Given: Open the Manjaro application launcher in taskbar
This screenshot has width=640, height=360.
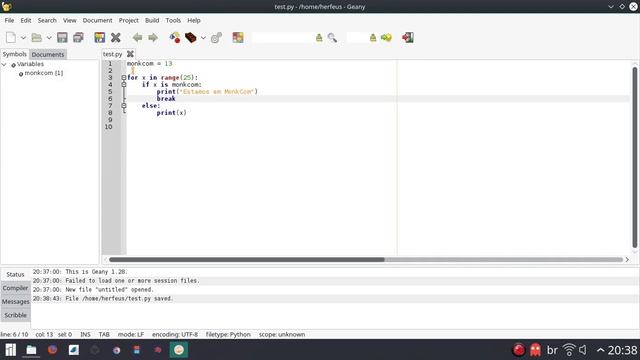Looking at the screenshot, I should tap(10, 350).
